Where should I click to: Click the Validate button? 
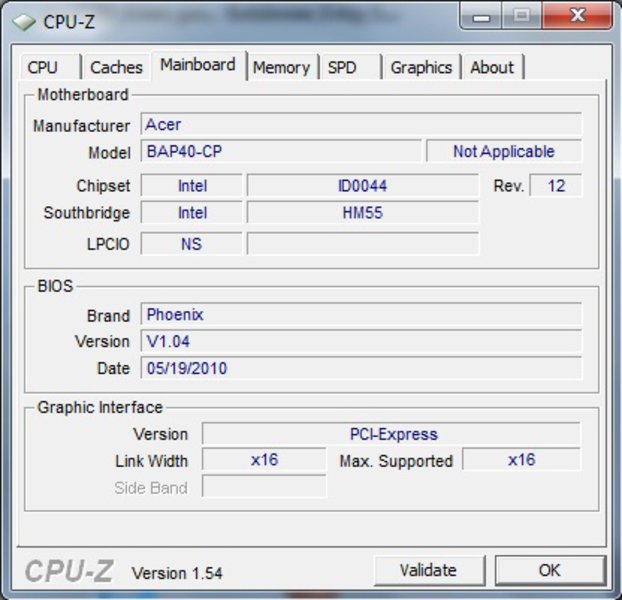[429, 570]
